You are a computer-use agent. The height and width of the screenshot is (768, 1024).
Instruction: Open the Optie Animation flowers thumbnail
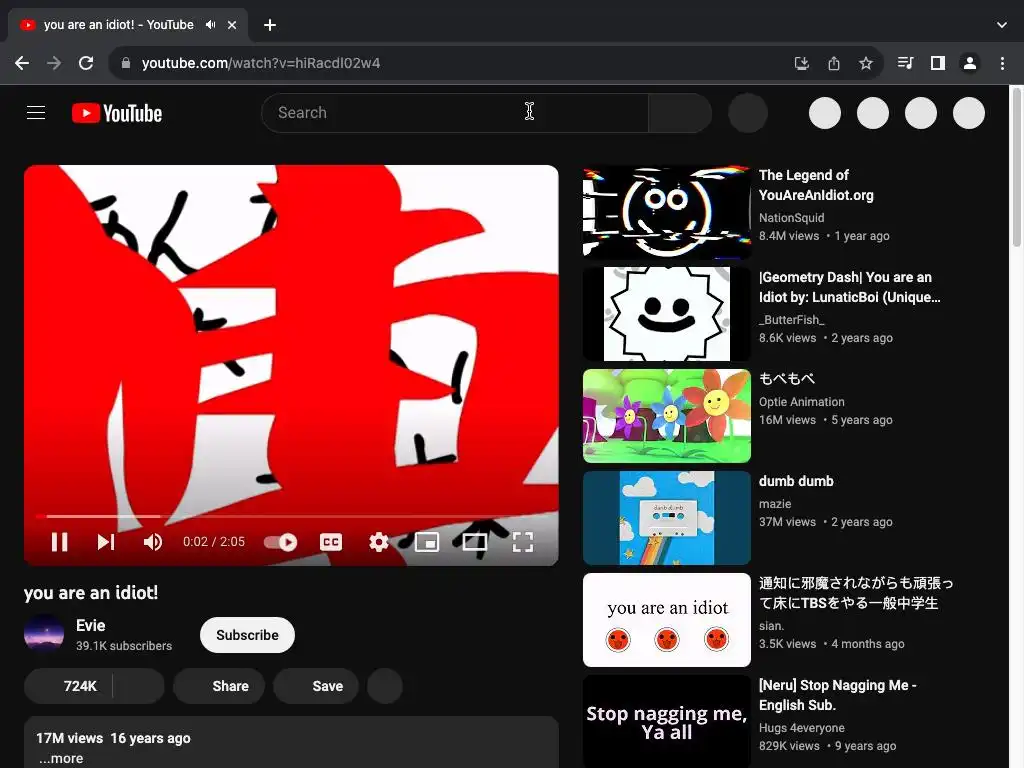(x=667, y=416)
